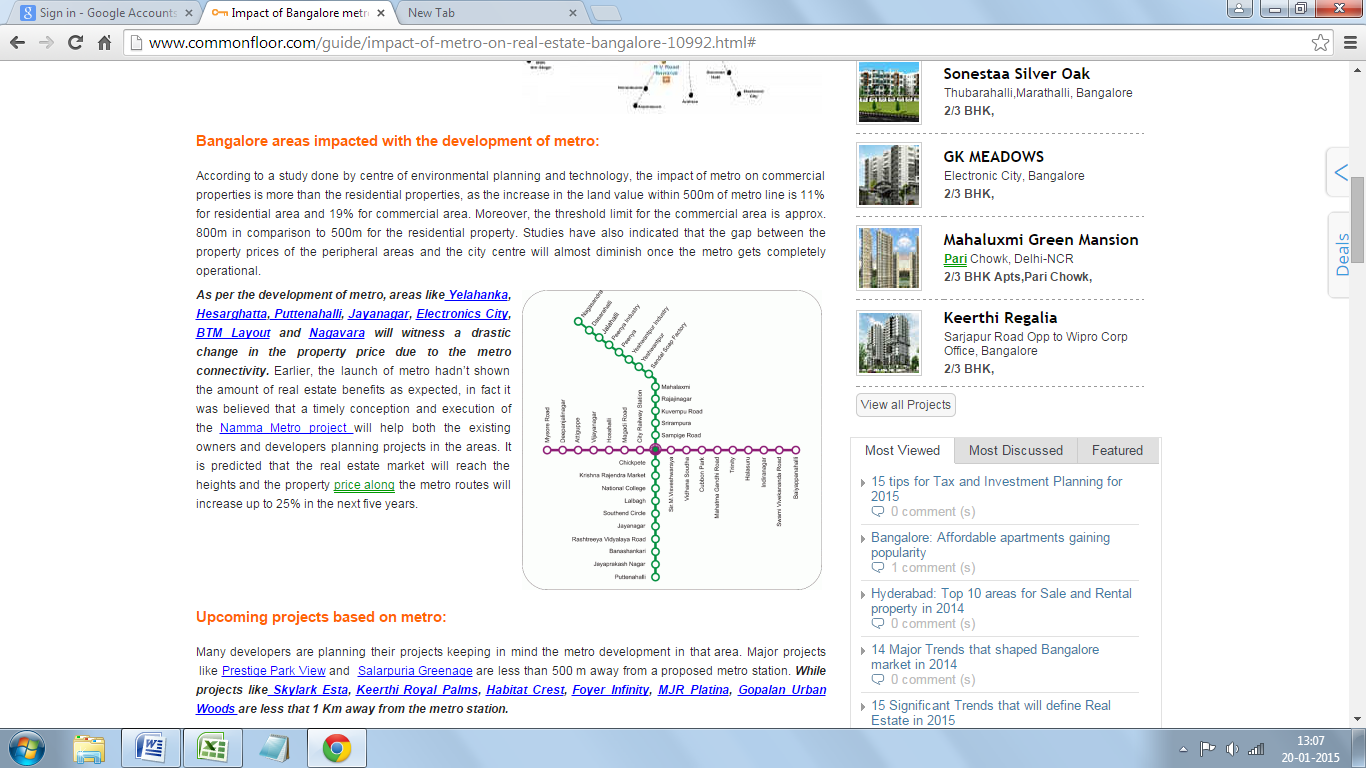1366x768 pixels.
Task: Switch to the Featured tab
Action: click(1117, 451)
